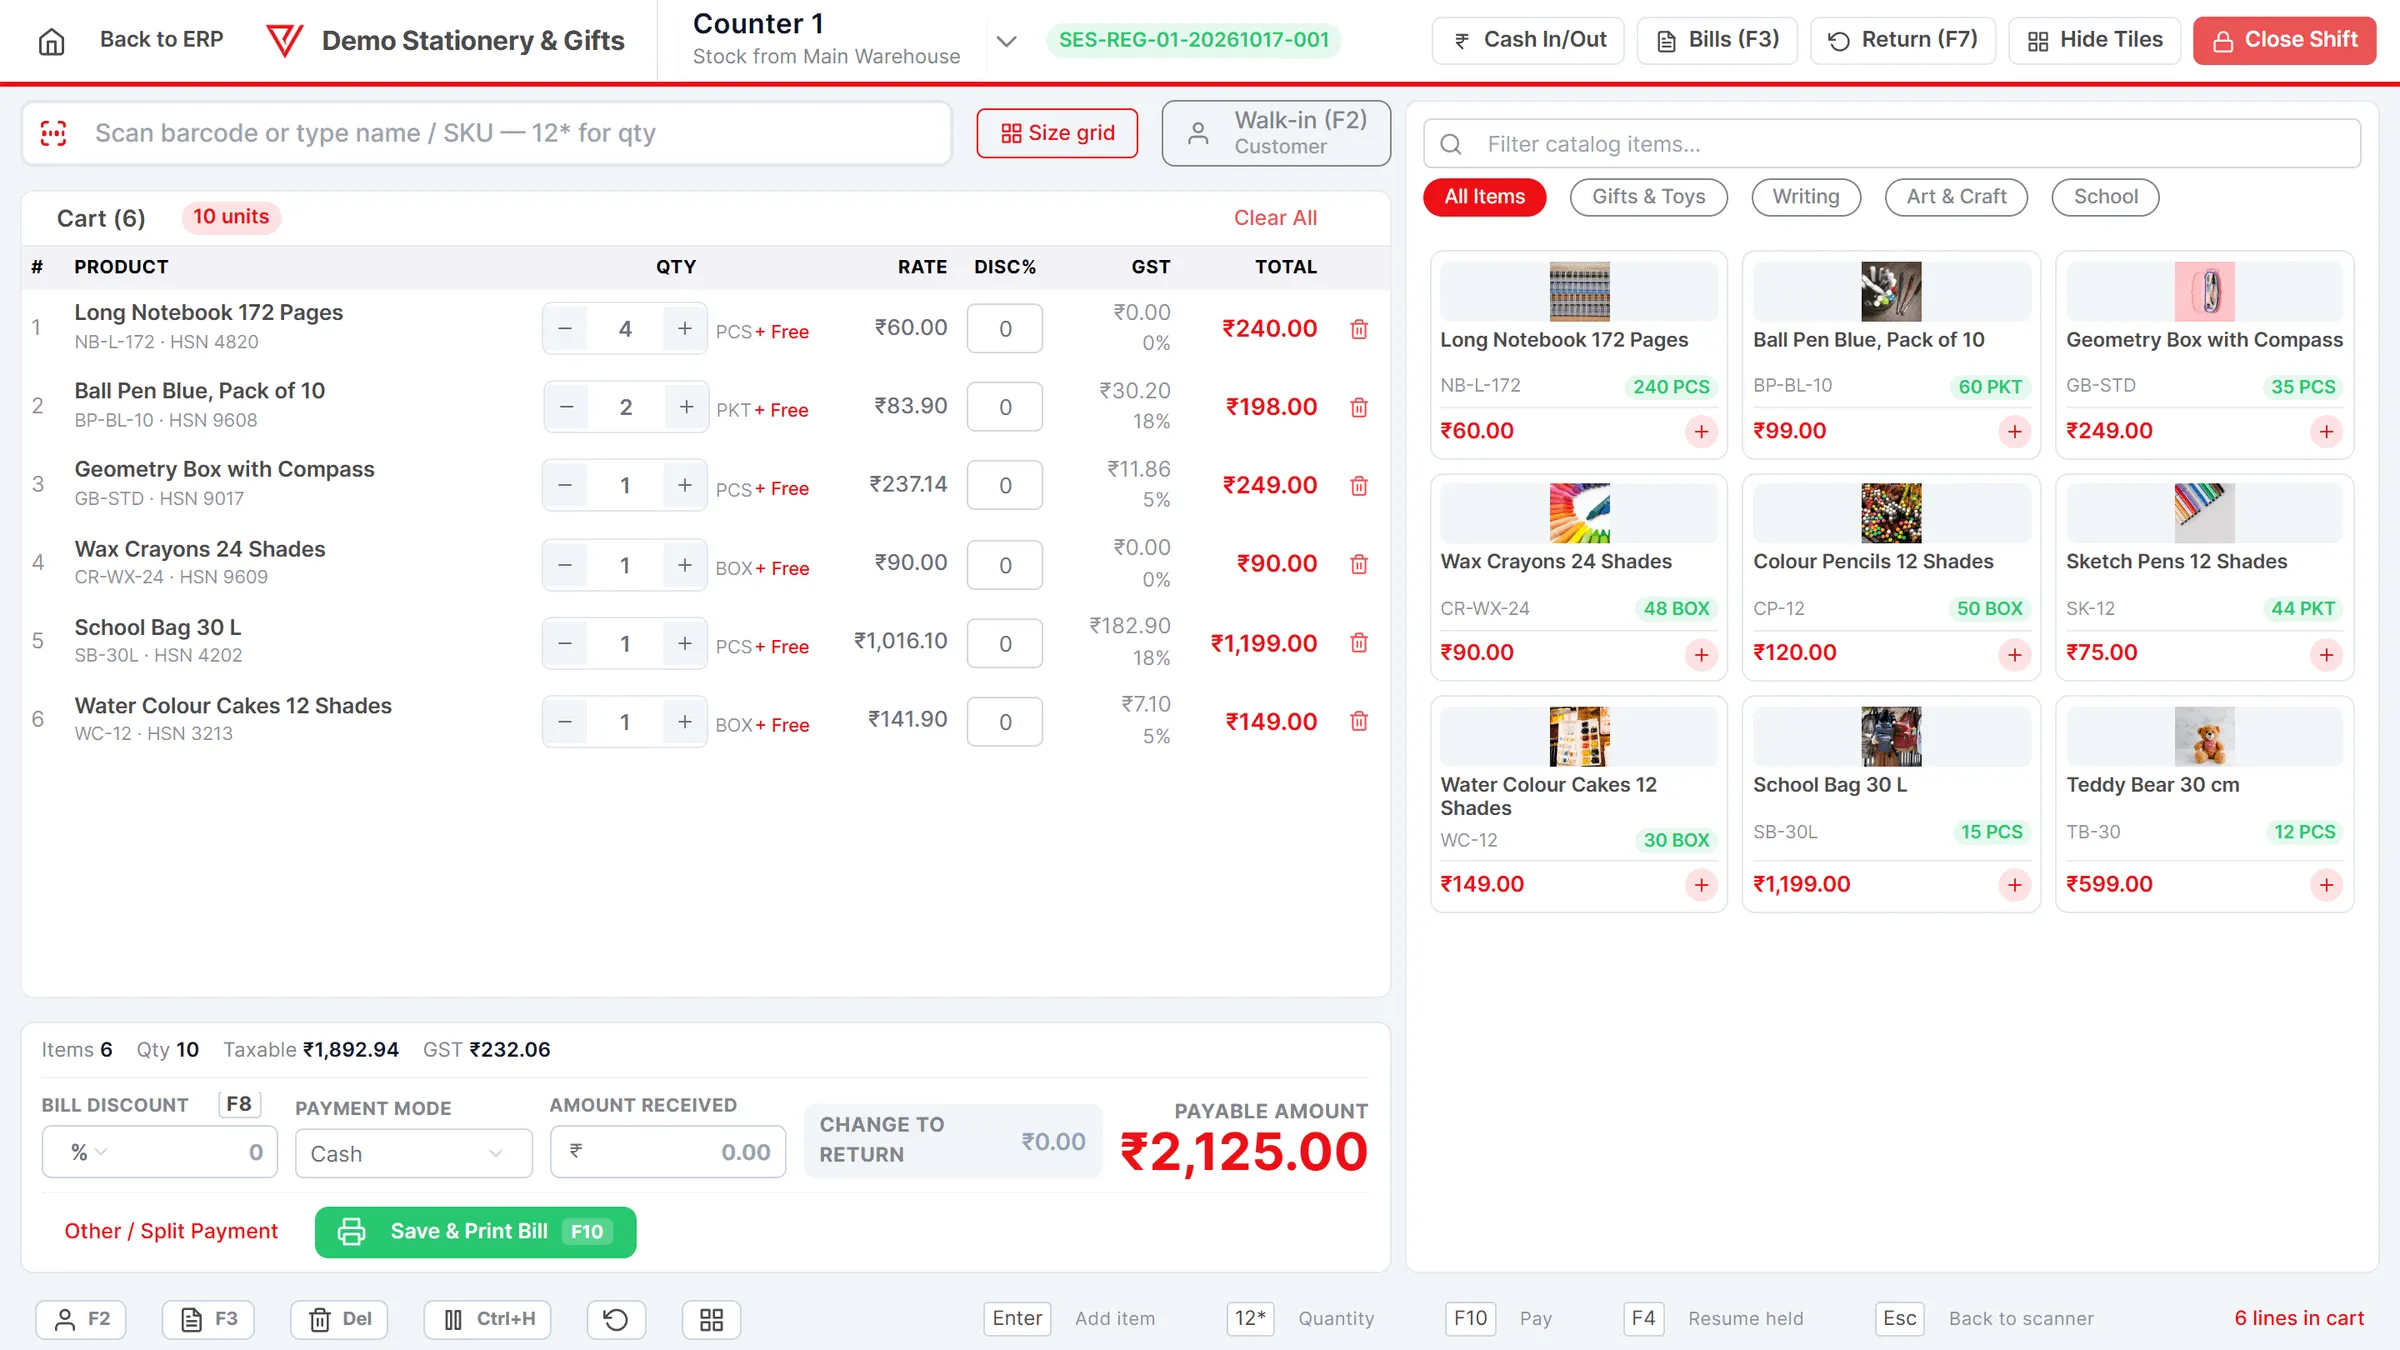Click Save & Print Bill button
The height and width of the screenshot is (1350, 2400).
pos(475,1232)
